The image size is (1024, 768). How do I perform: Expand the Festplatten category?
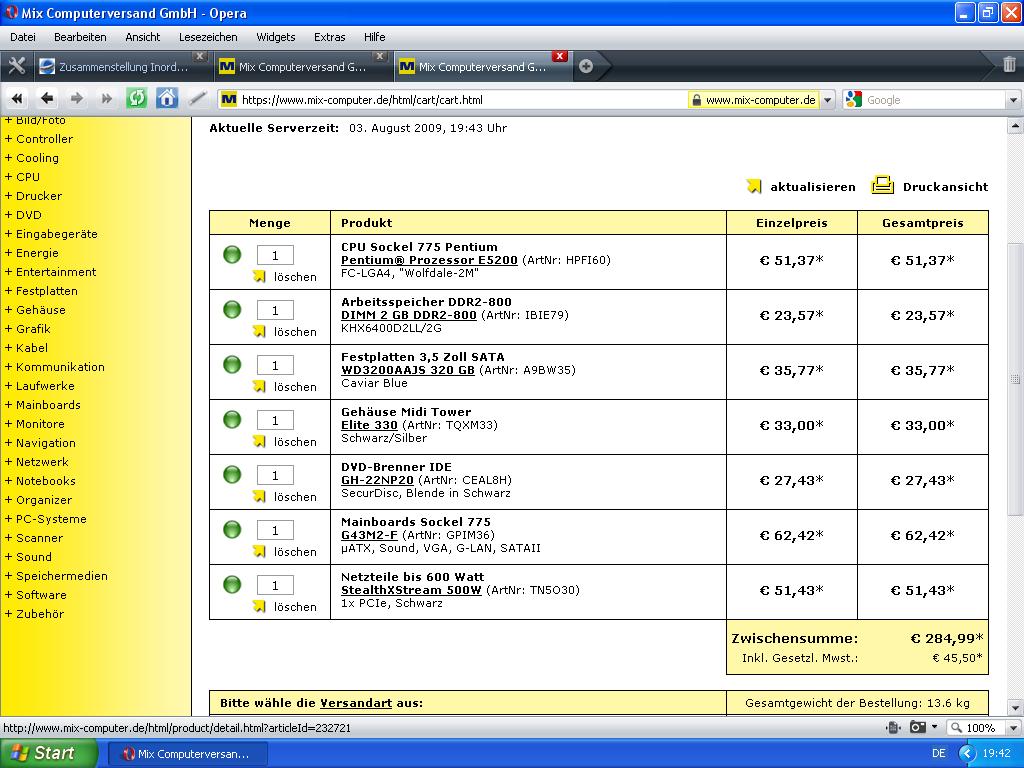coord(40,291)
